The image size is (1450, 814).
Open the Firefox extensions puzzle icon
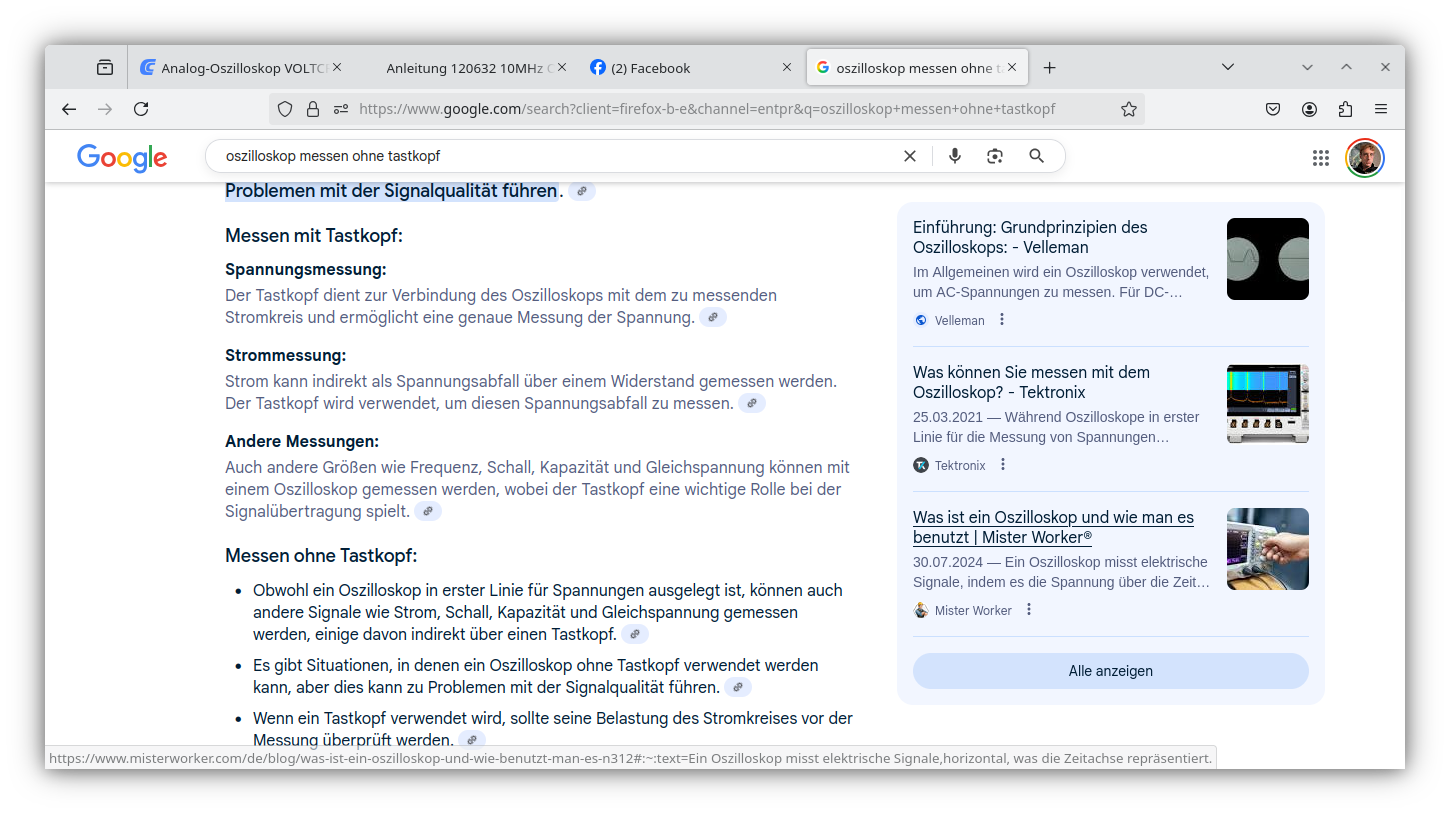tap(1345, 109)
